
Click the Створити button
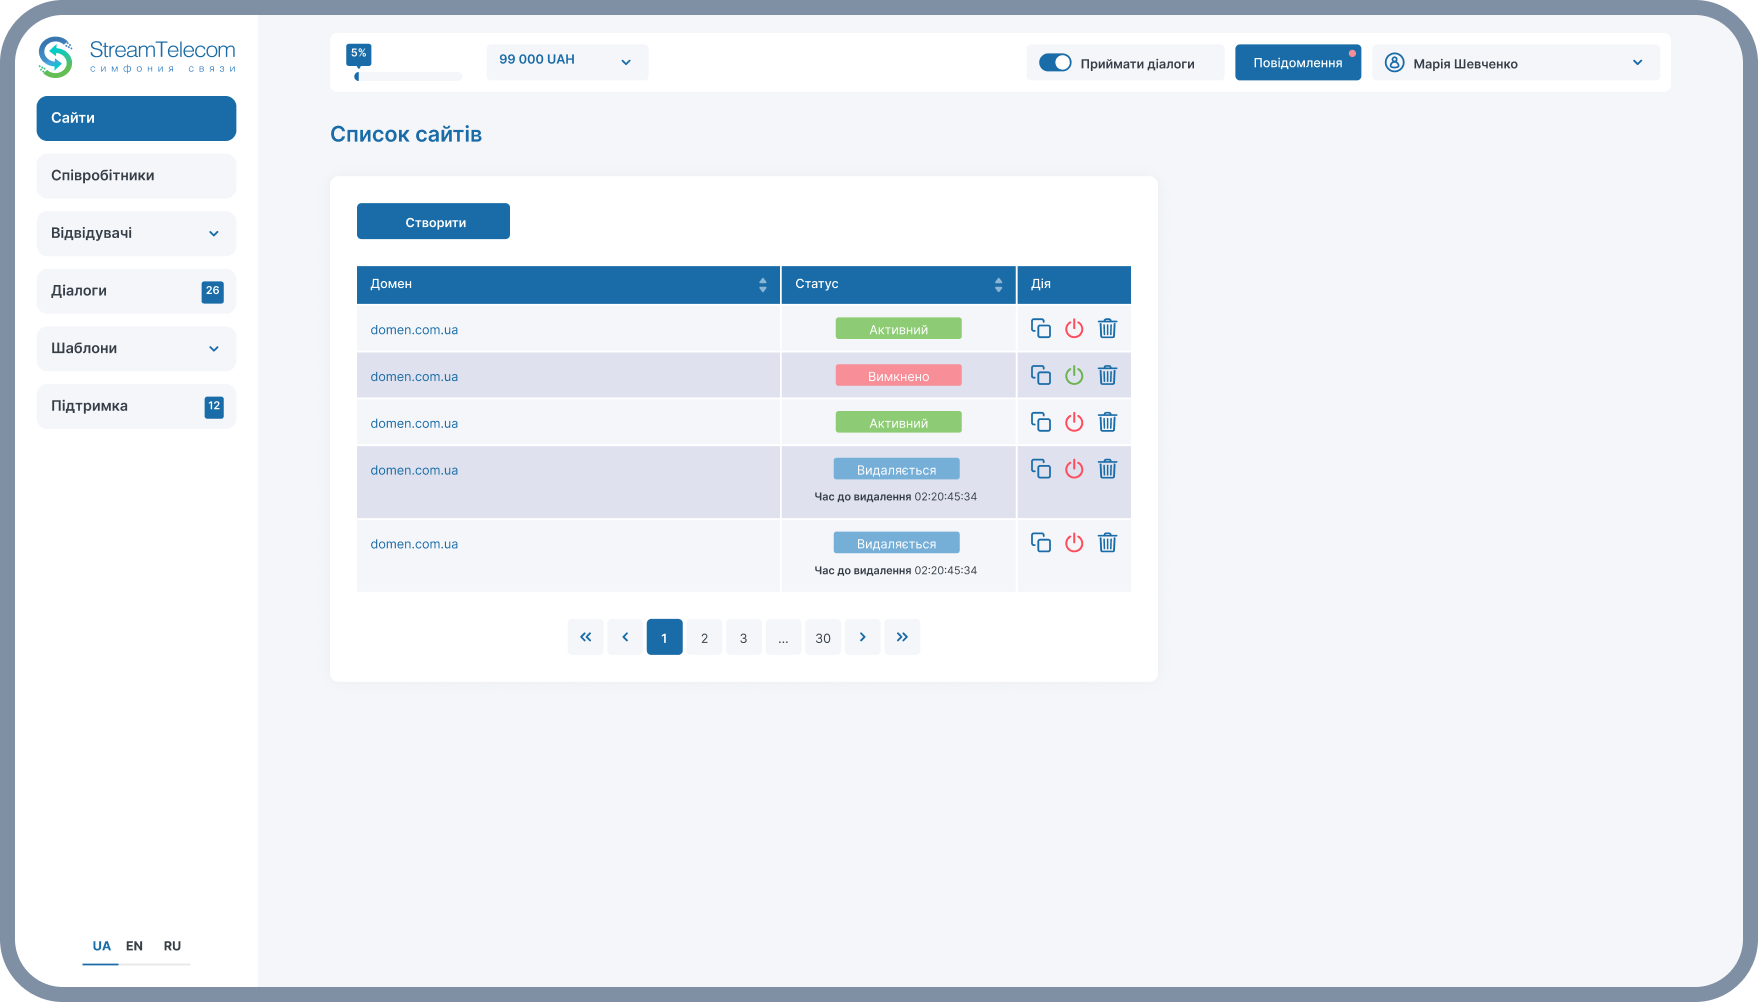pos(433,222)
